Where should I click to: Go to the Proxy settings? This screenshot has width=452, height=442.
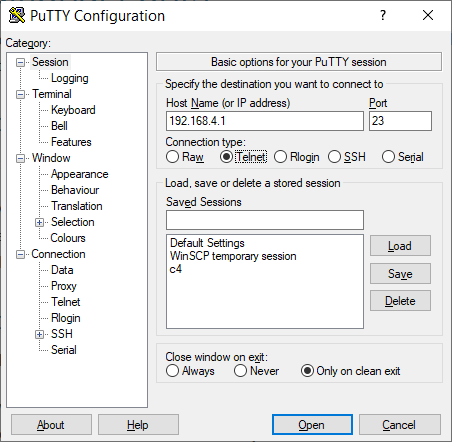pos(64,286)
